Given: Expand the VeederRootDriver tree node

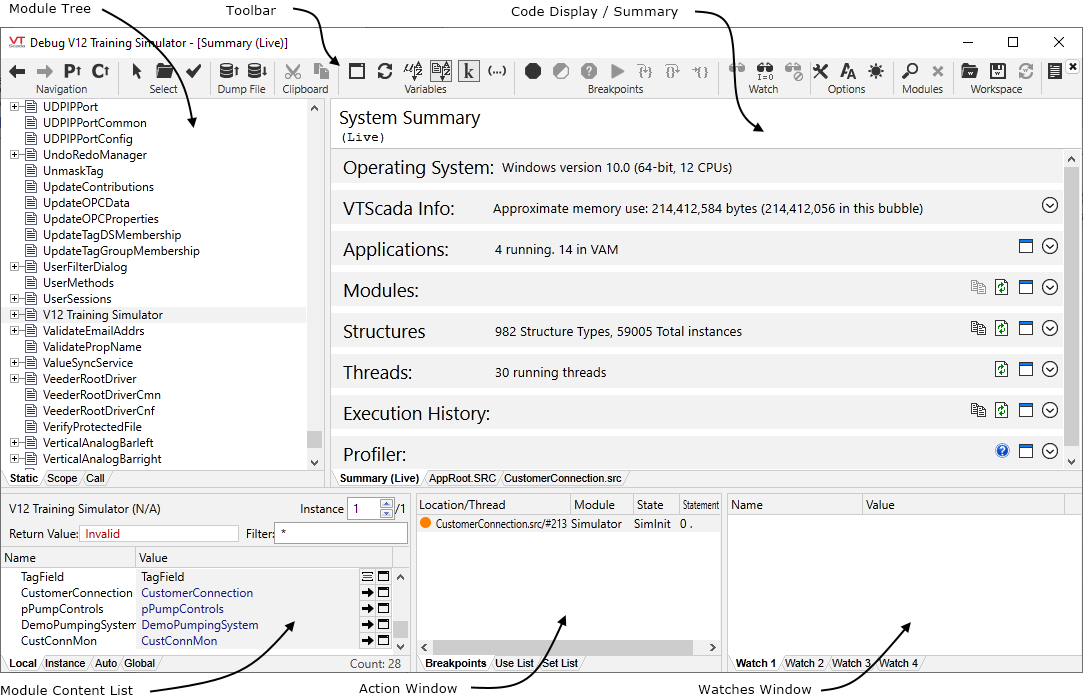Looking at the screenshot, I should click(x=15, y=378).
